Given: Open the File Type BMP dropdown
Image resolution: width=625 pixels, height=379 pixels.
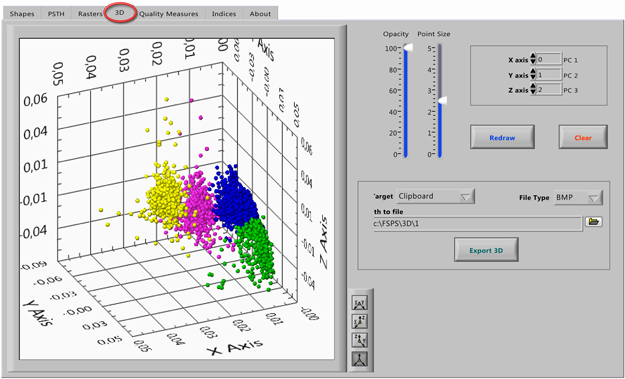Looking at the screenshot, I should pyautogui.click(x=578, y=197).
